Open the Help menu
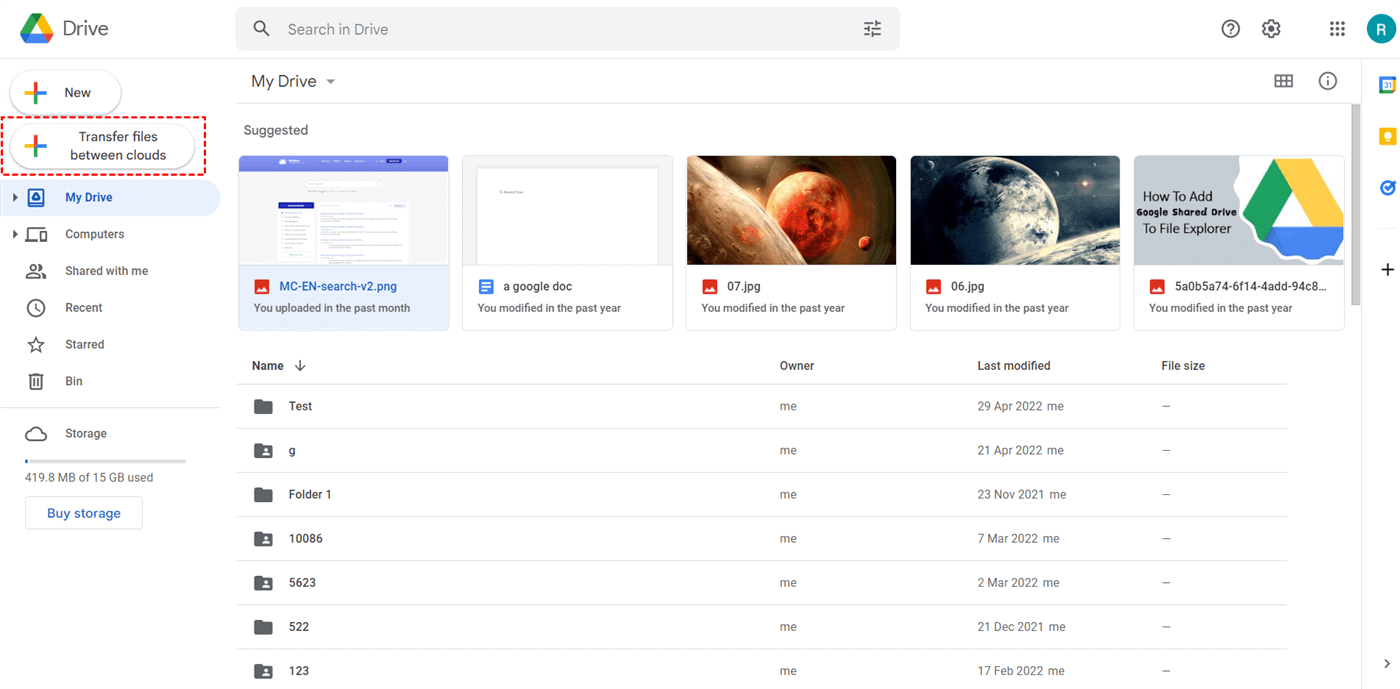Screen dimensions: 1400x689 [x=1230, y=28]
